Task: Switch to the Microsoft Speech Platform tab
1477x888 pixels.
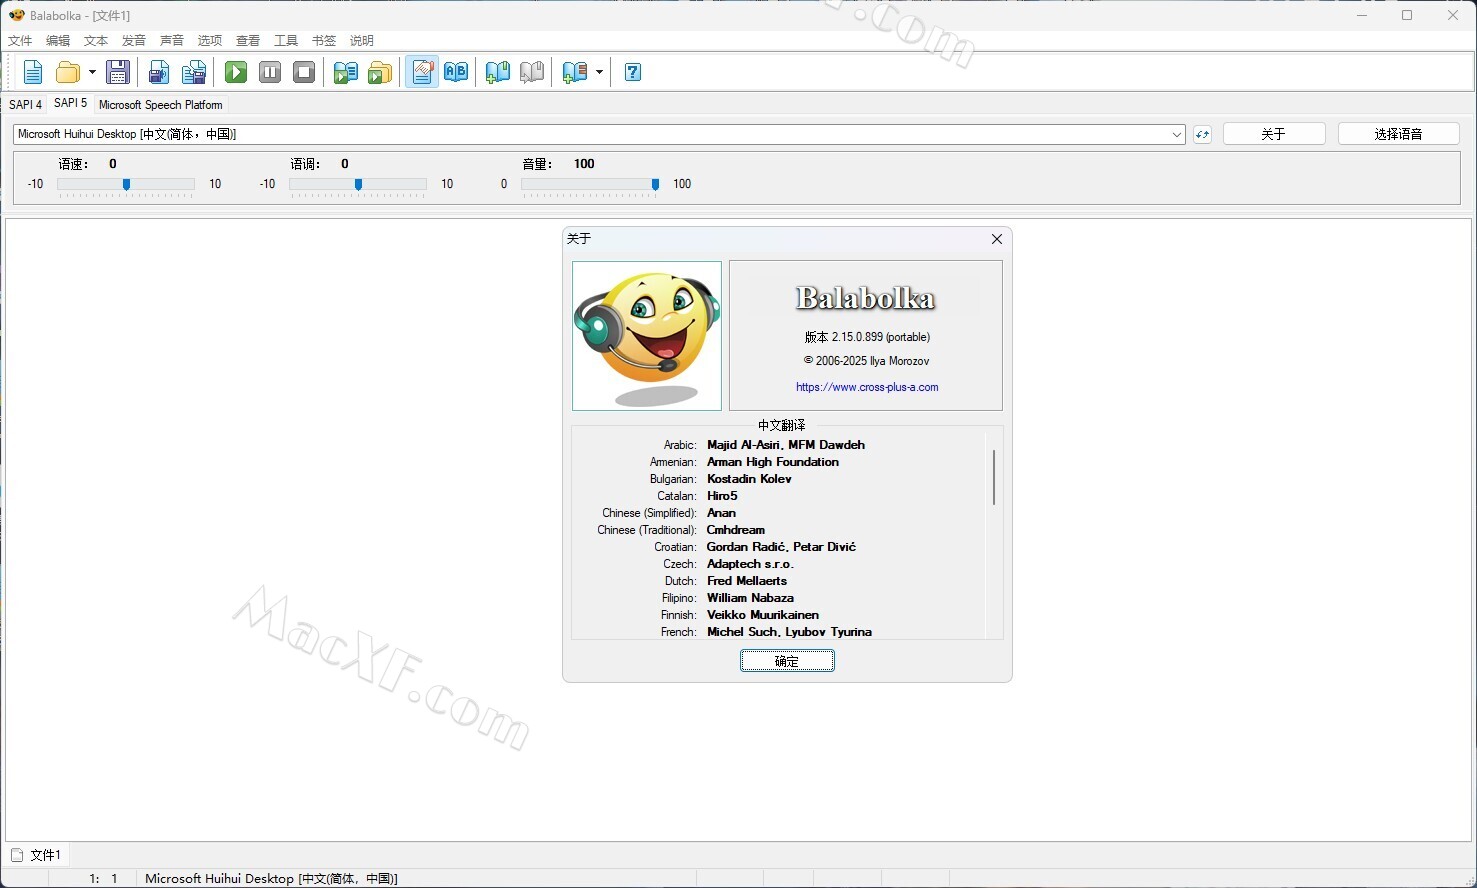Action: click(x=161, y=104)
